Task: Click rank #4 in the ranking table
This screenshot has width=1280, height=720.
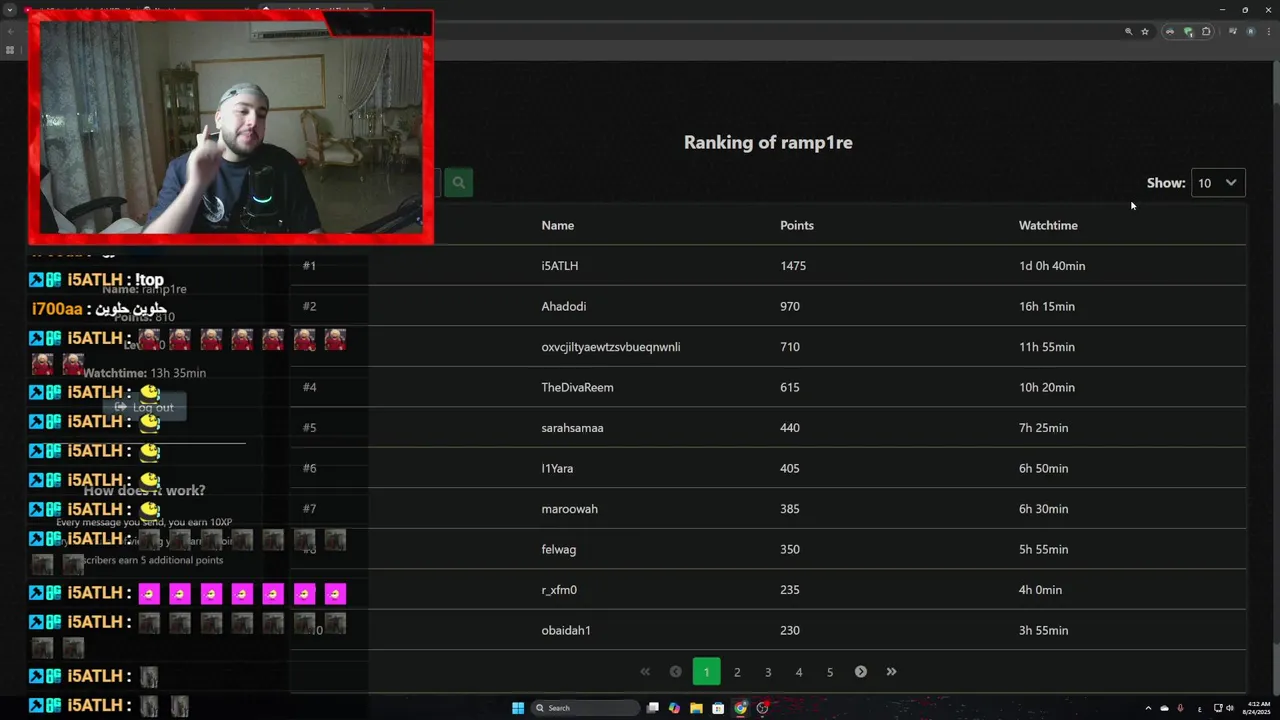Action: click(x=310, y=387)
